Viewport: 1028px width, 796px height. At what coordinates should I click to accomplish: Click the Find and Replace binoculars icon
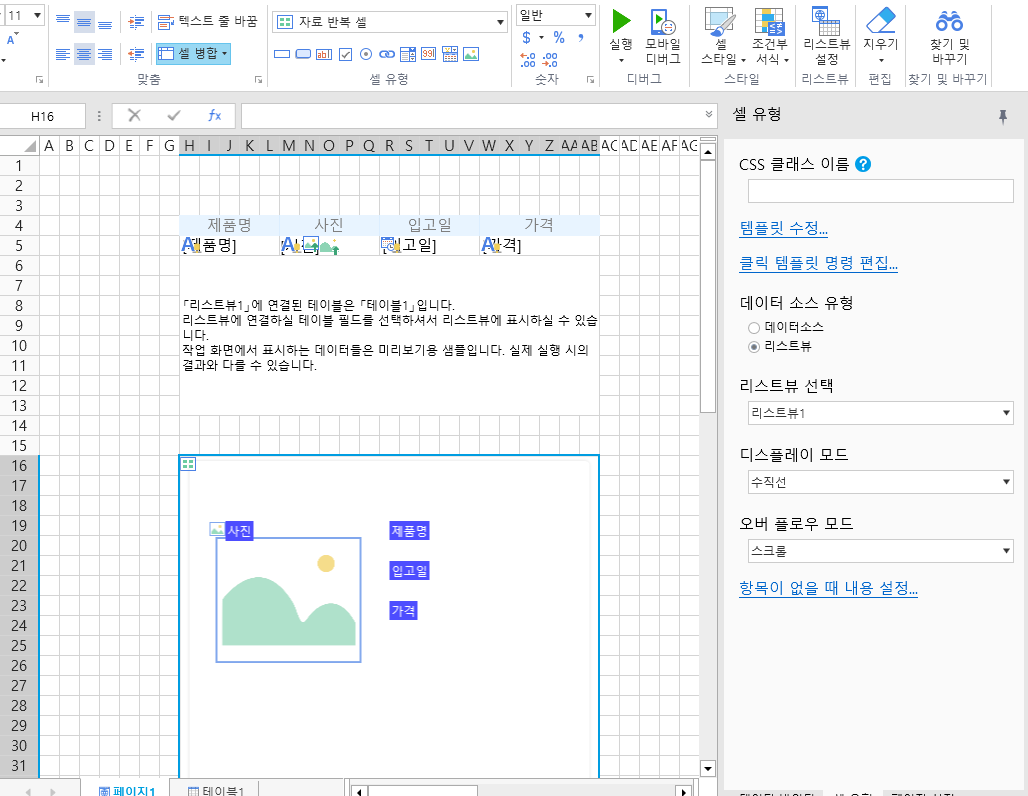point(948,21)
